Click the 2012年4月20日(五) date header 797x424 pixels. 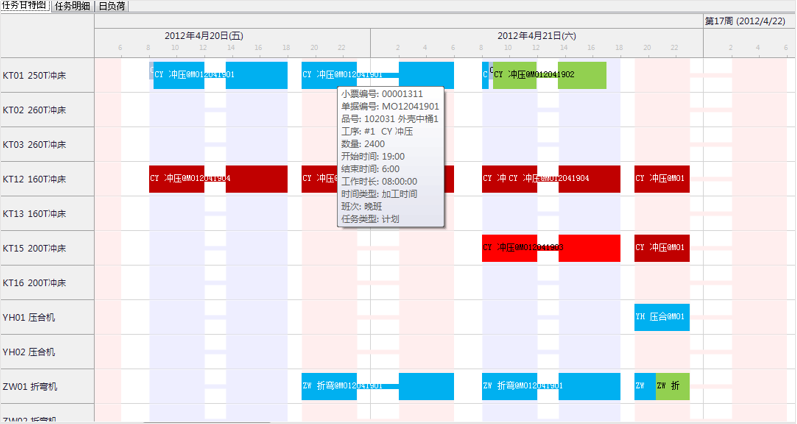[x=204, y=35]
